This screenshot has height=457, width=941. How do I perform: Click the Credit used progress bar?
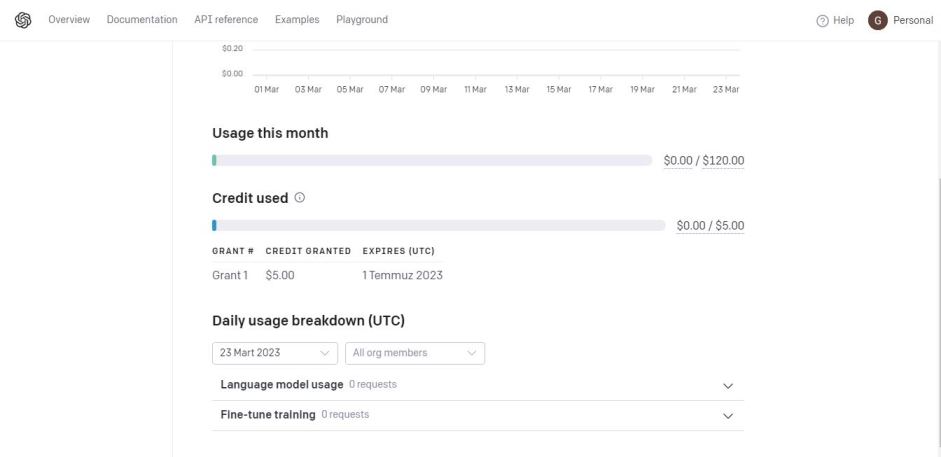tap(439, 226)
